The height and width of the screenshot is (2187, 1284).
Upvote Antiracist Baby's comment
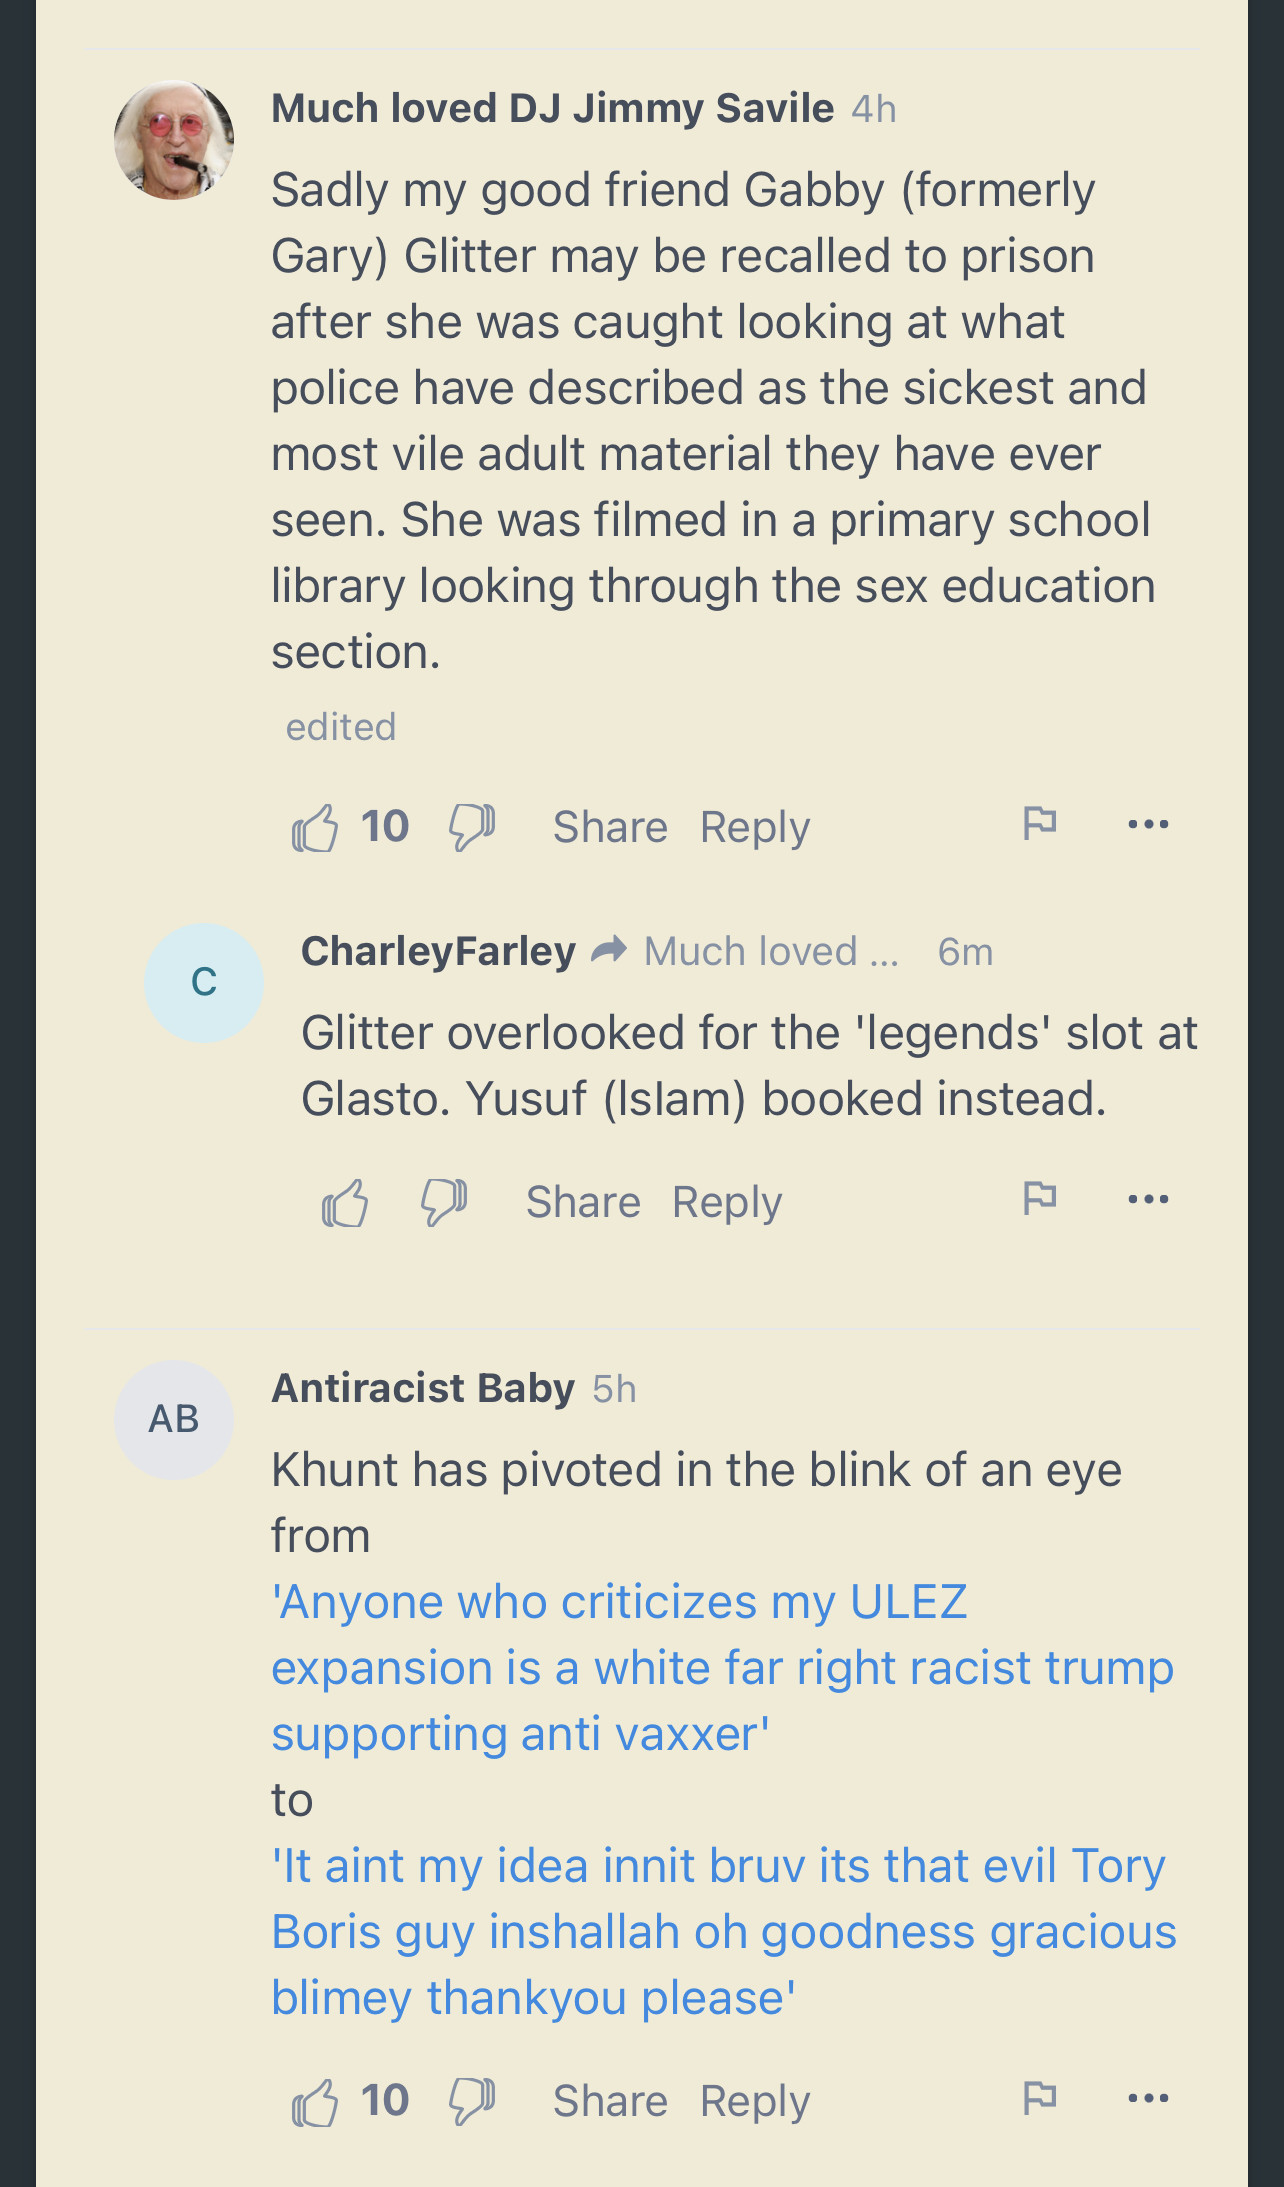(x=315, y=2101)
